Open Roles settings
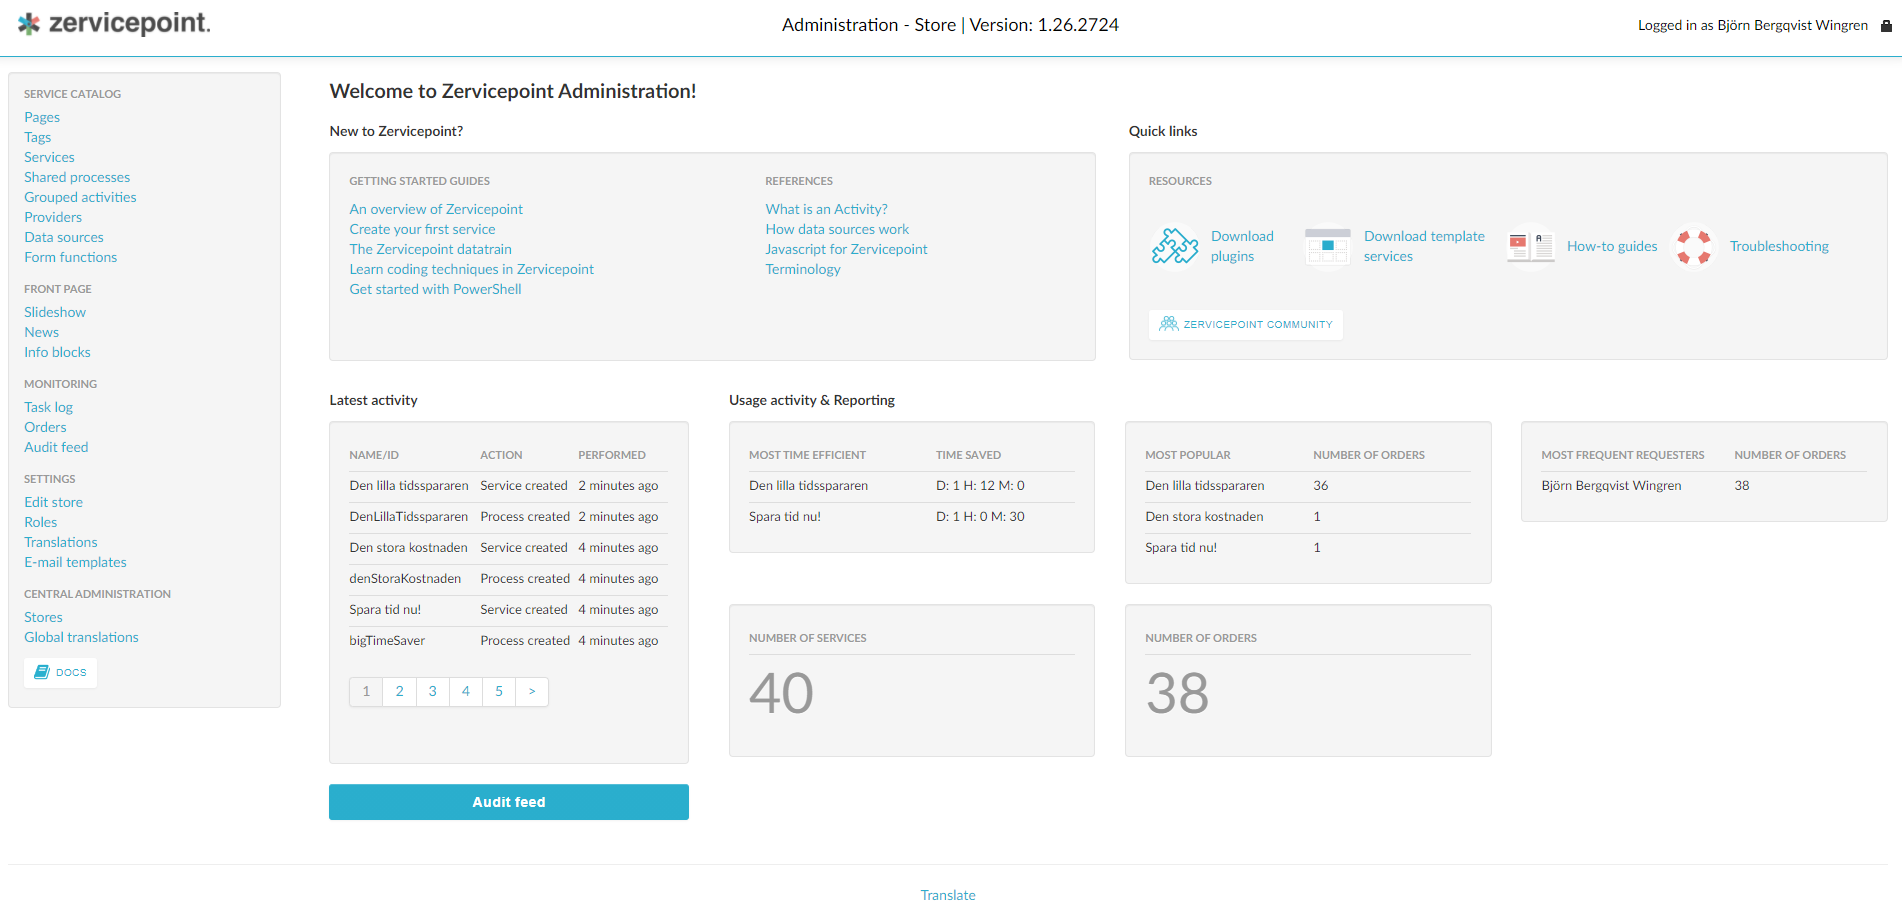The width and height of the screenshot is (1902, 916). (x=40, y=522)
